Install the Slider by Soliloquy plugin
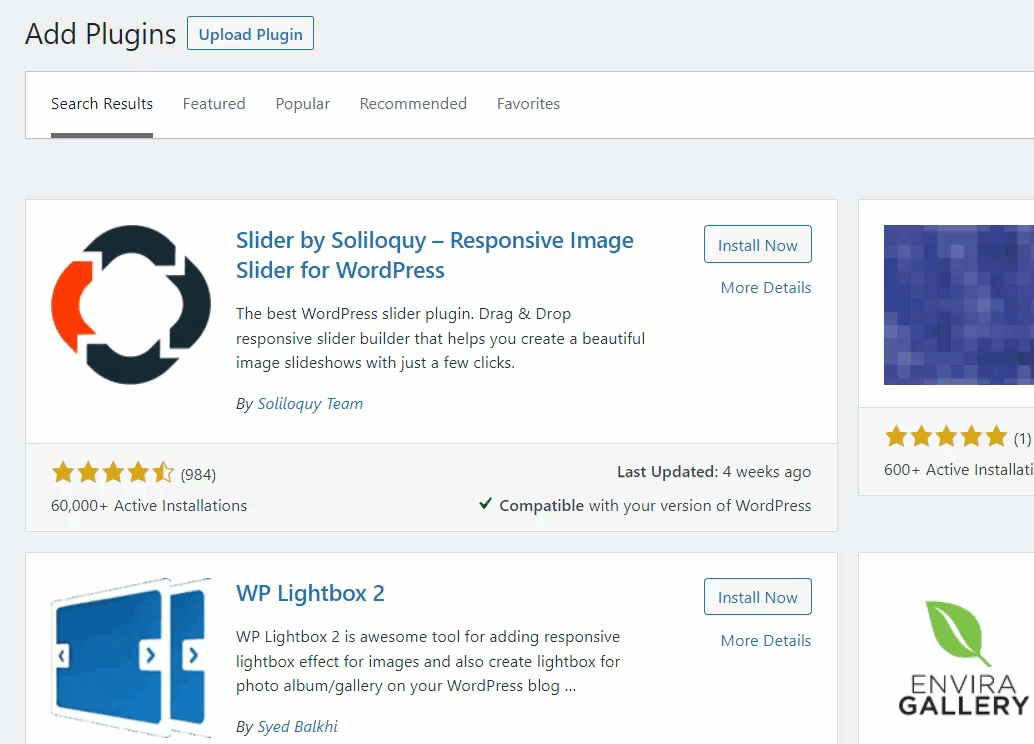The image size is (1034, 744). pos(758,245)
